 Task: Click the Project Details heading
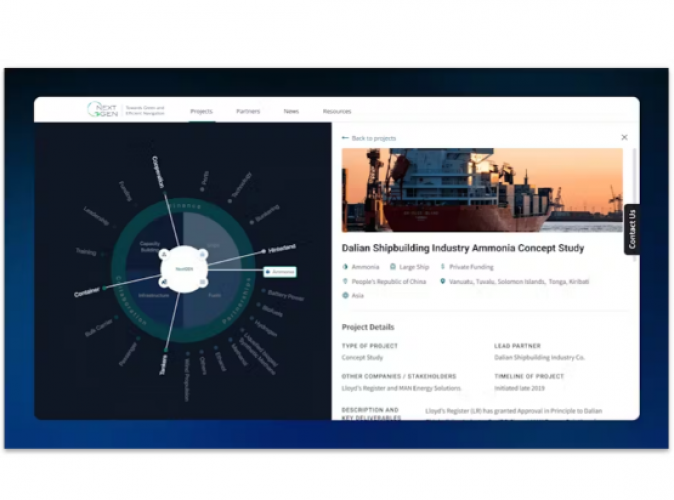pyautogui.click(x=368, y=327)
